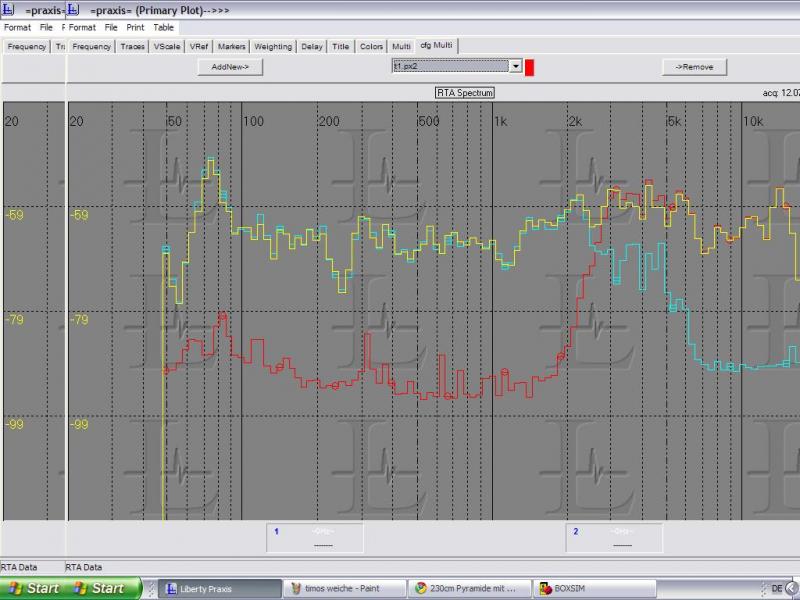Click the RTA Spectrum plot title
The image size is (800, 600).
(x=465, y=93)
